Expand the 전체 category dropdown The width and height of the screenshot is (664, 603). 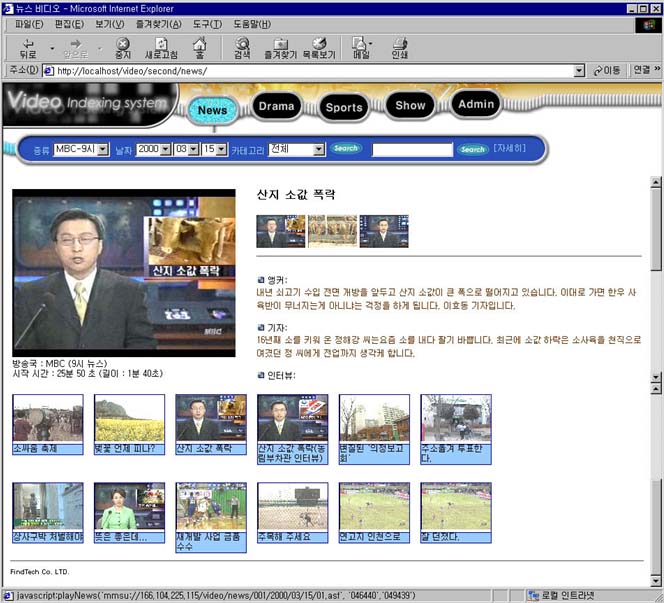pos(319,149)
